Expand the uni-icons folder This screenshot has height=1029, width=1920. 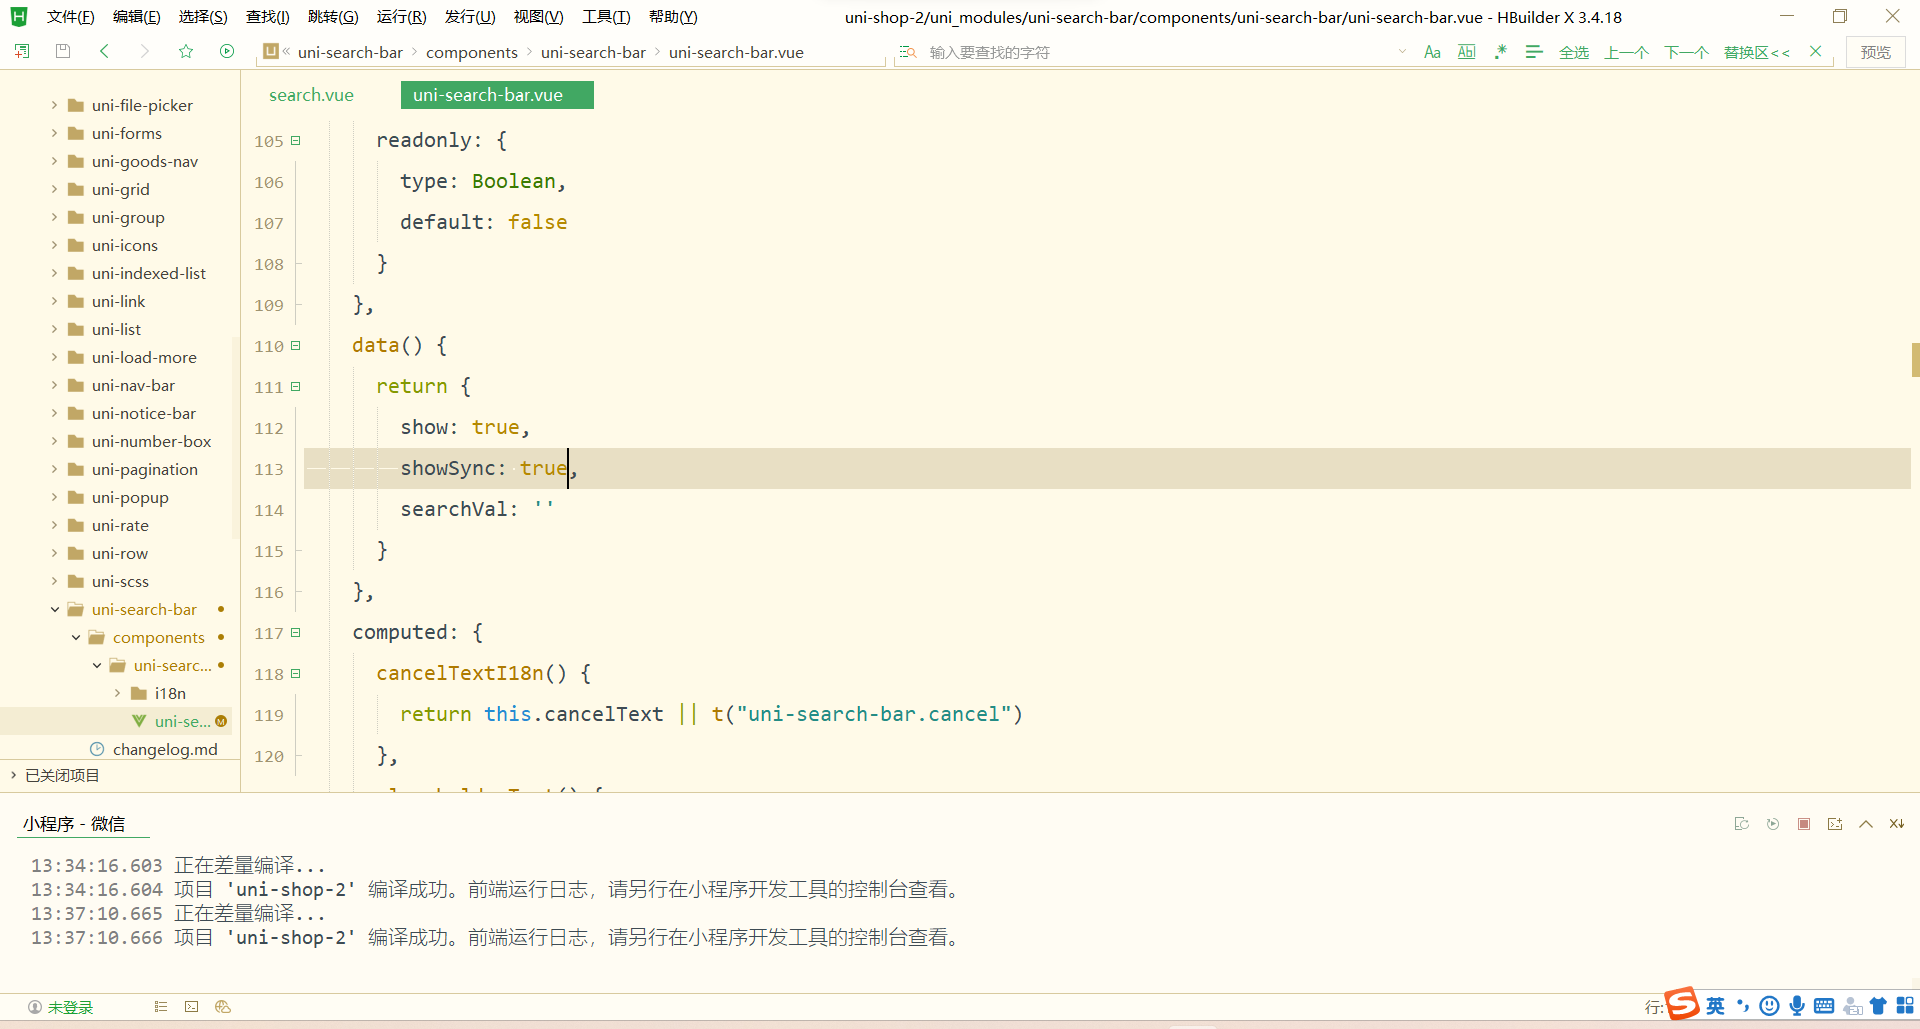point(55,245)
